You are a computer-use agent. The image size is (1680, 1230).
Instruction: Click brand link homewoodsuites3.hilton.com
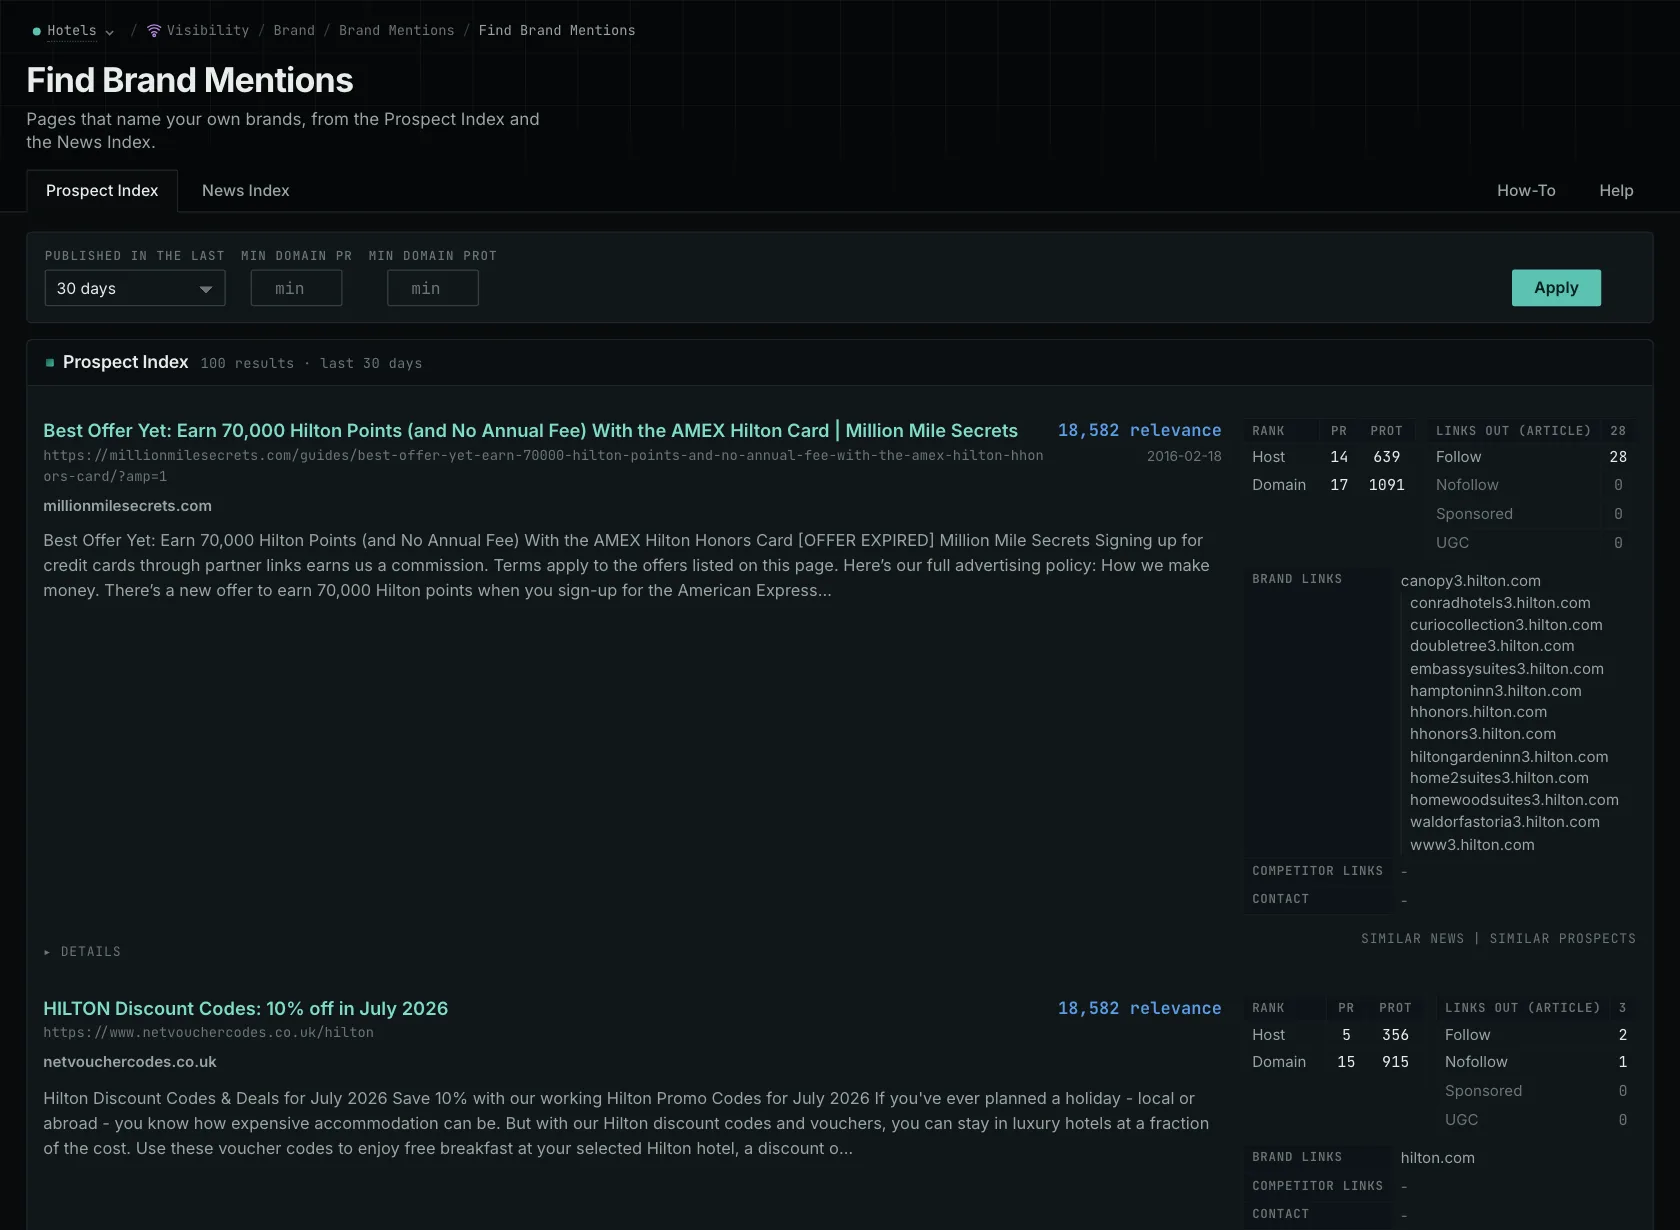(1514, 800)
